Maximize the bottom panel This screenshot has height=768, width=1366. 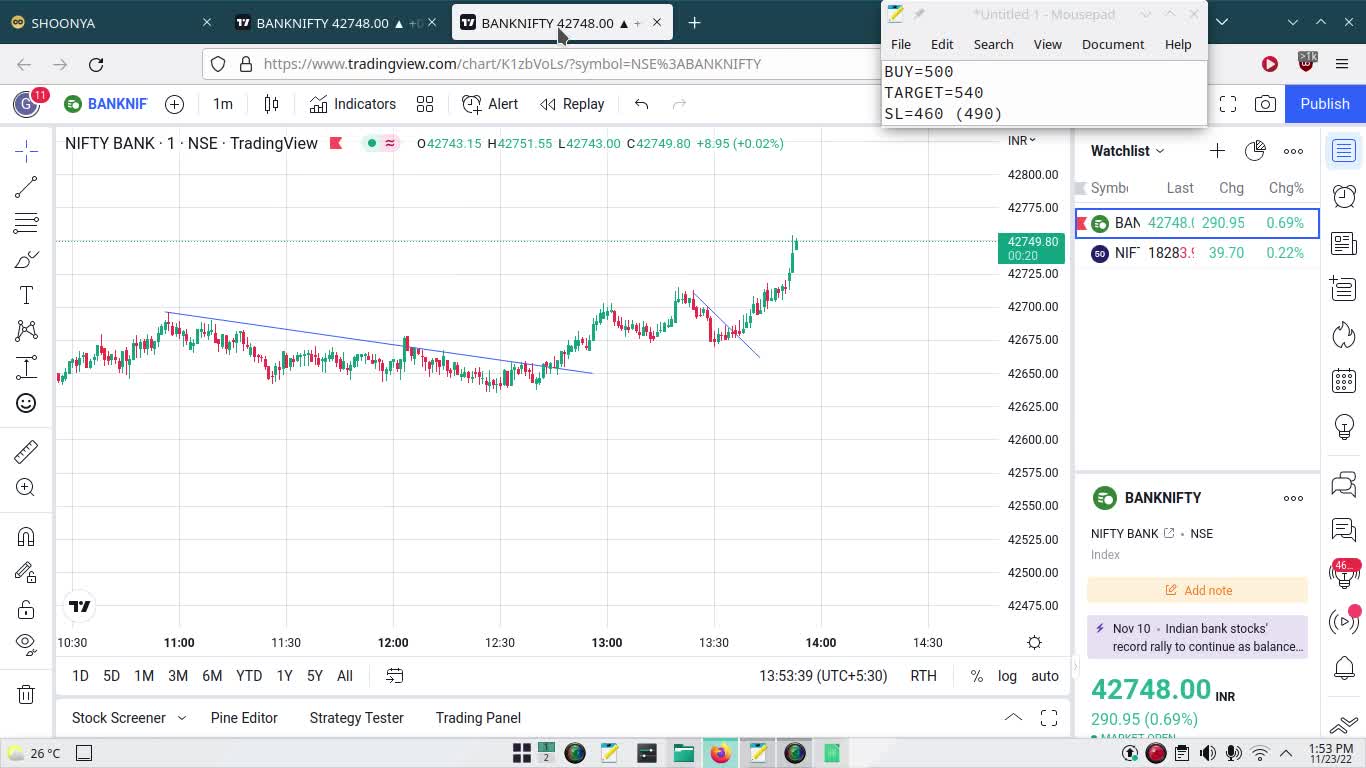tap(1049, 718)
